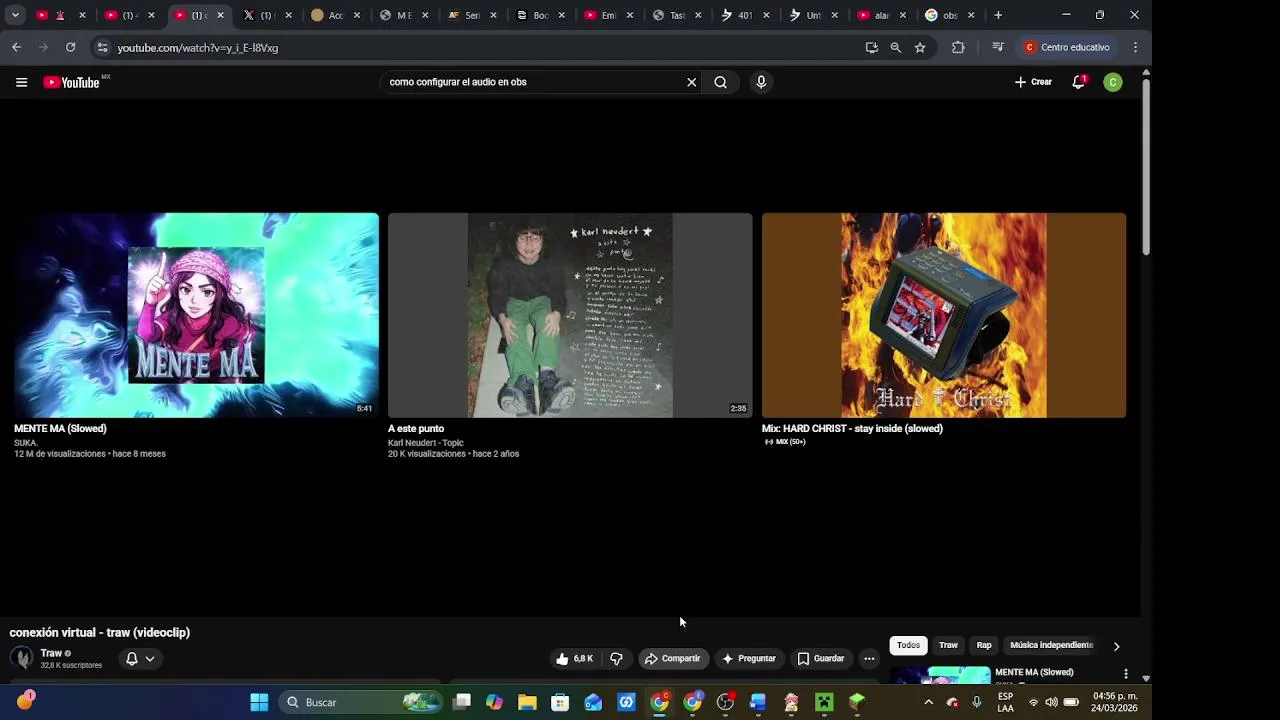Open the tab search dropdown arrow
The image size is (1280, 720).
coord(15,15)
